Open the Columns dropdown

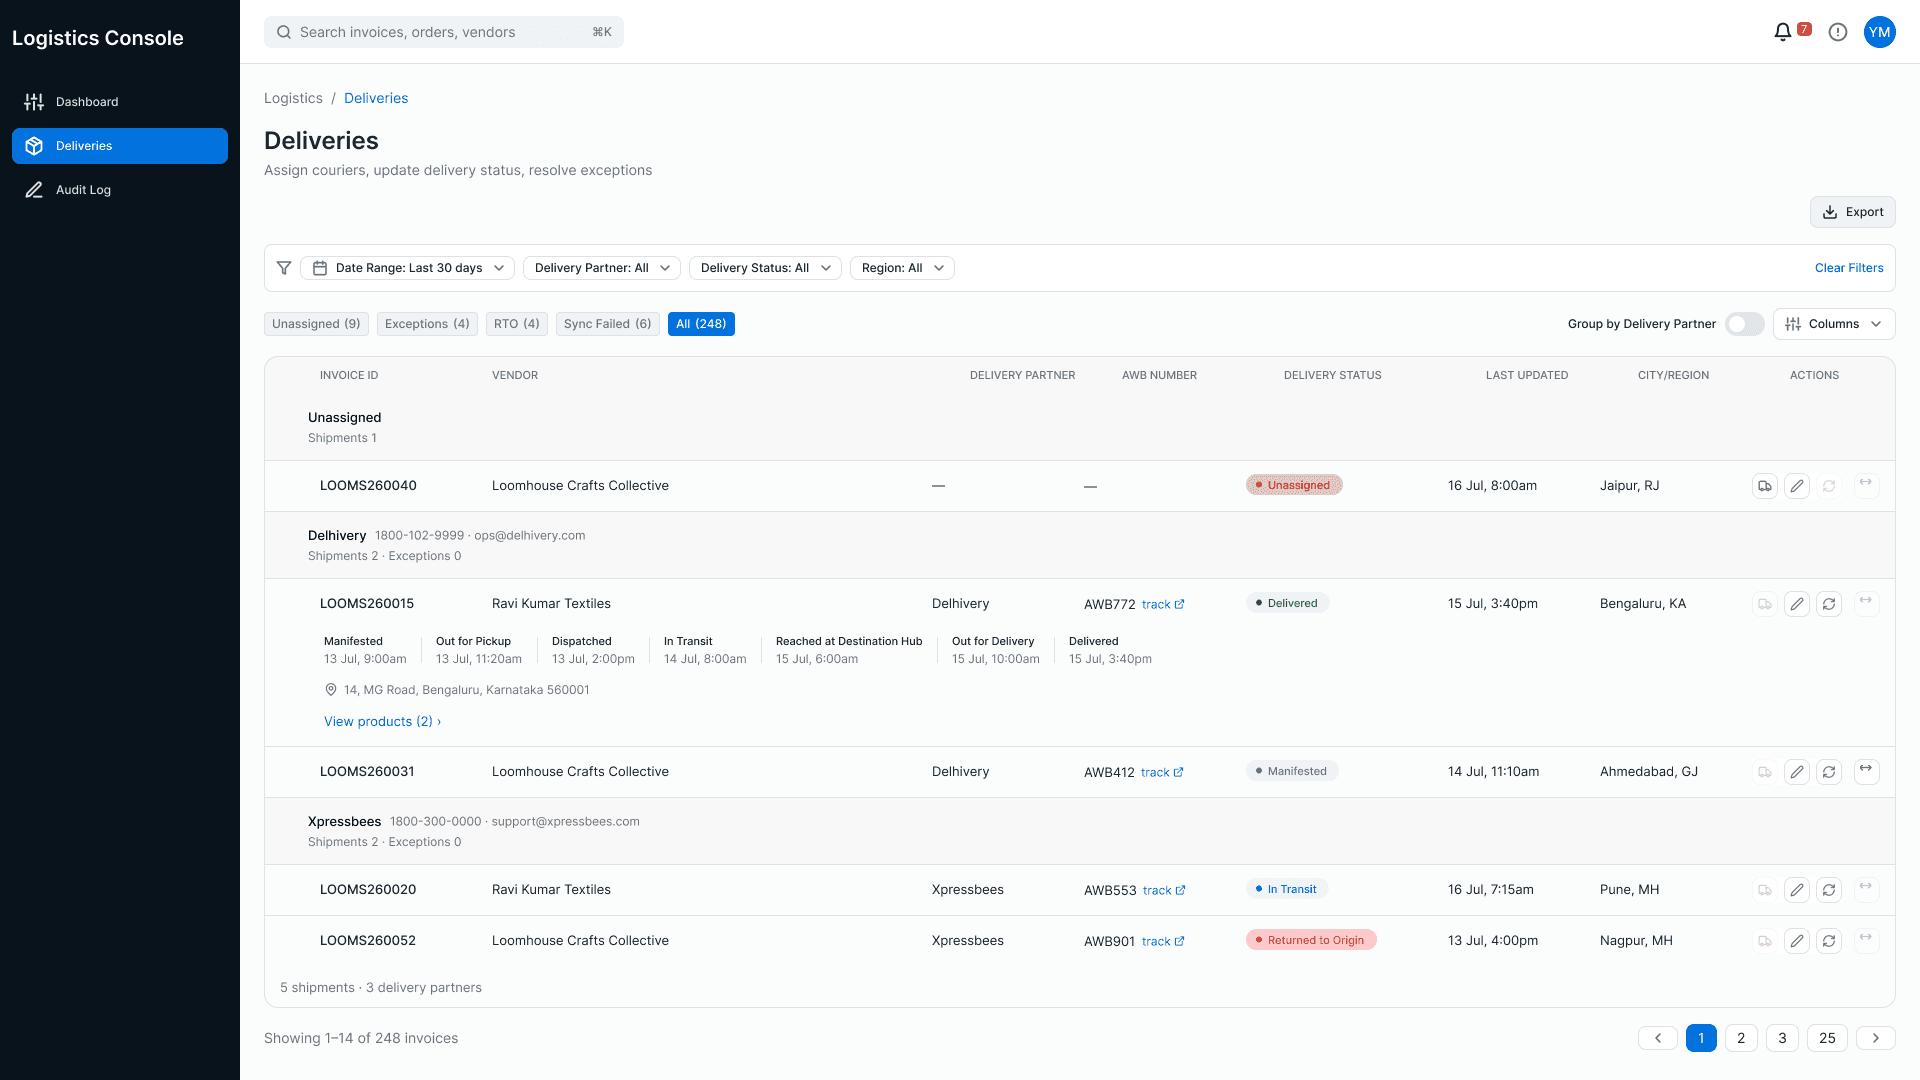point(1834,324)
